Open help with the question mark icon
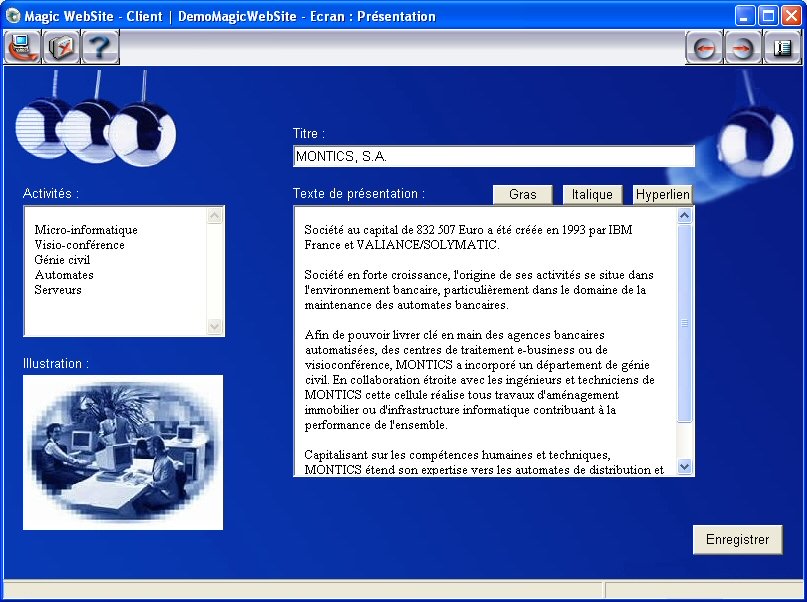This screenshot has width=807, height=602. [x=101, y=47]
